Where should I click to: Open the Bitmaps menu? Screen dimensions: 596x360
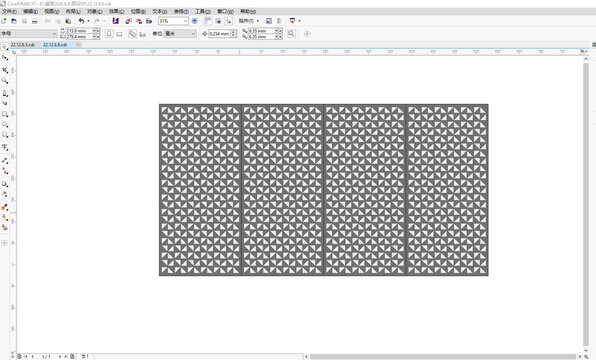138,12
